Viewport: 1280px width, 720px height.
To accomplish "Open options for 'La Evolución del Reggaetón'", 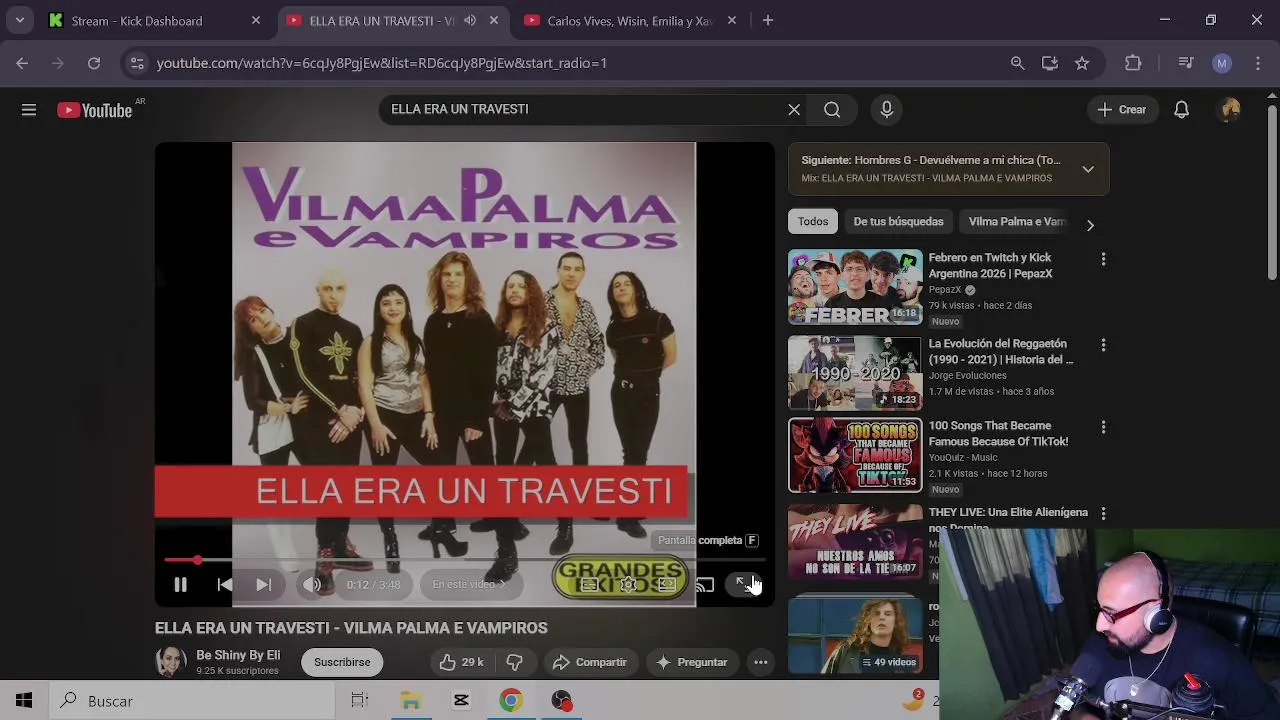I will click(x=1103, y=345).
